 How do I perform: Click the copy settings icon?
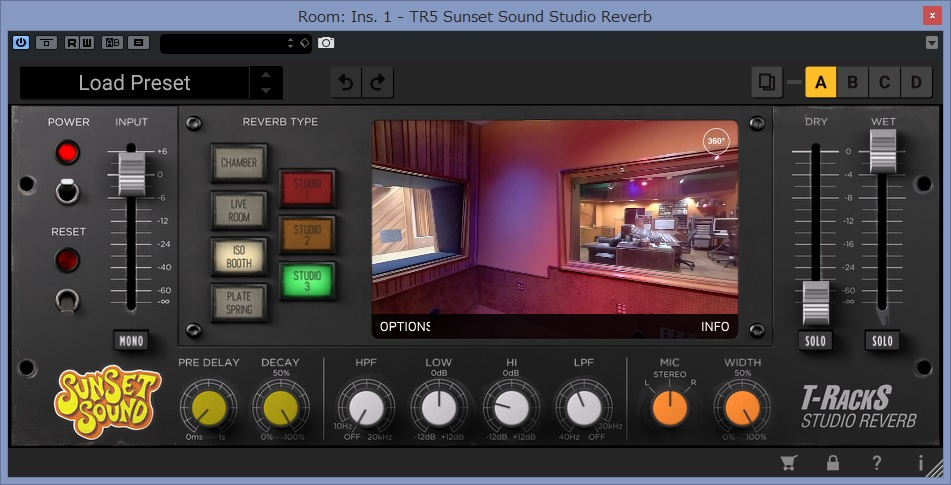767,82
